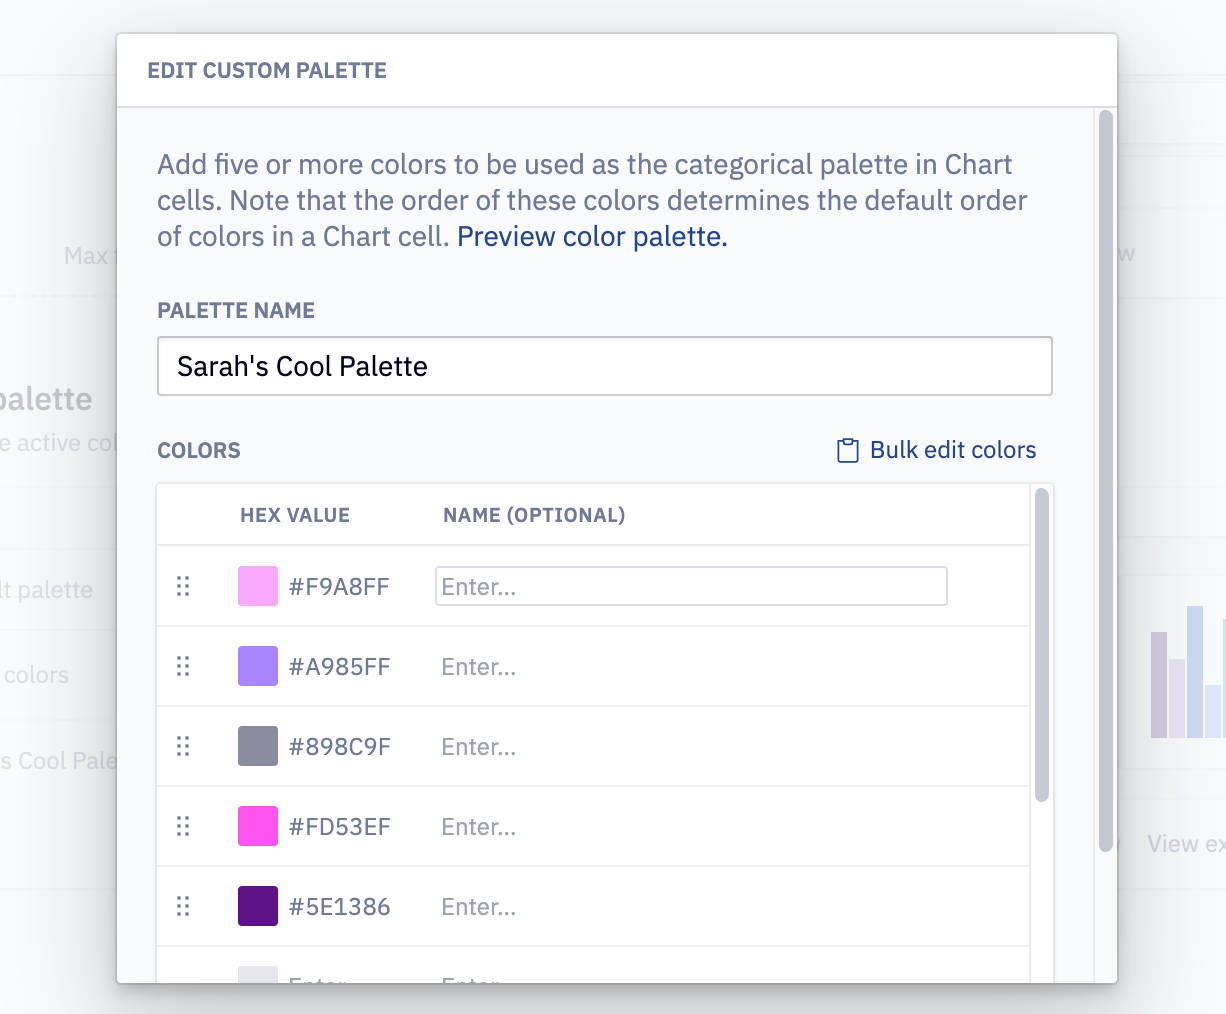The image size is (1226, 1014).
Task: Click the name field for #A985FF
Action: [x=690, y=666]
